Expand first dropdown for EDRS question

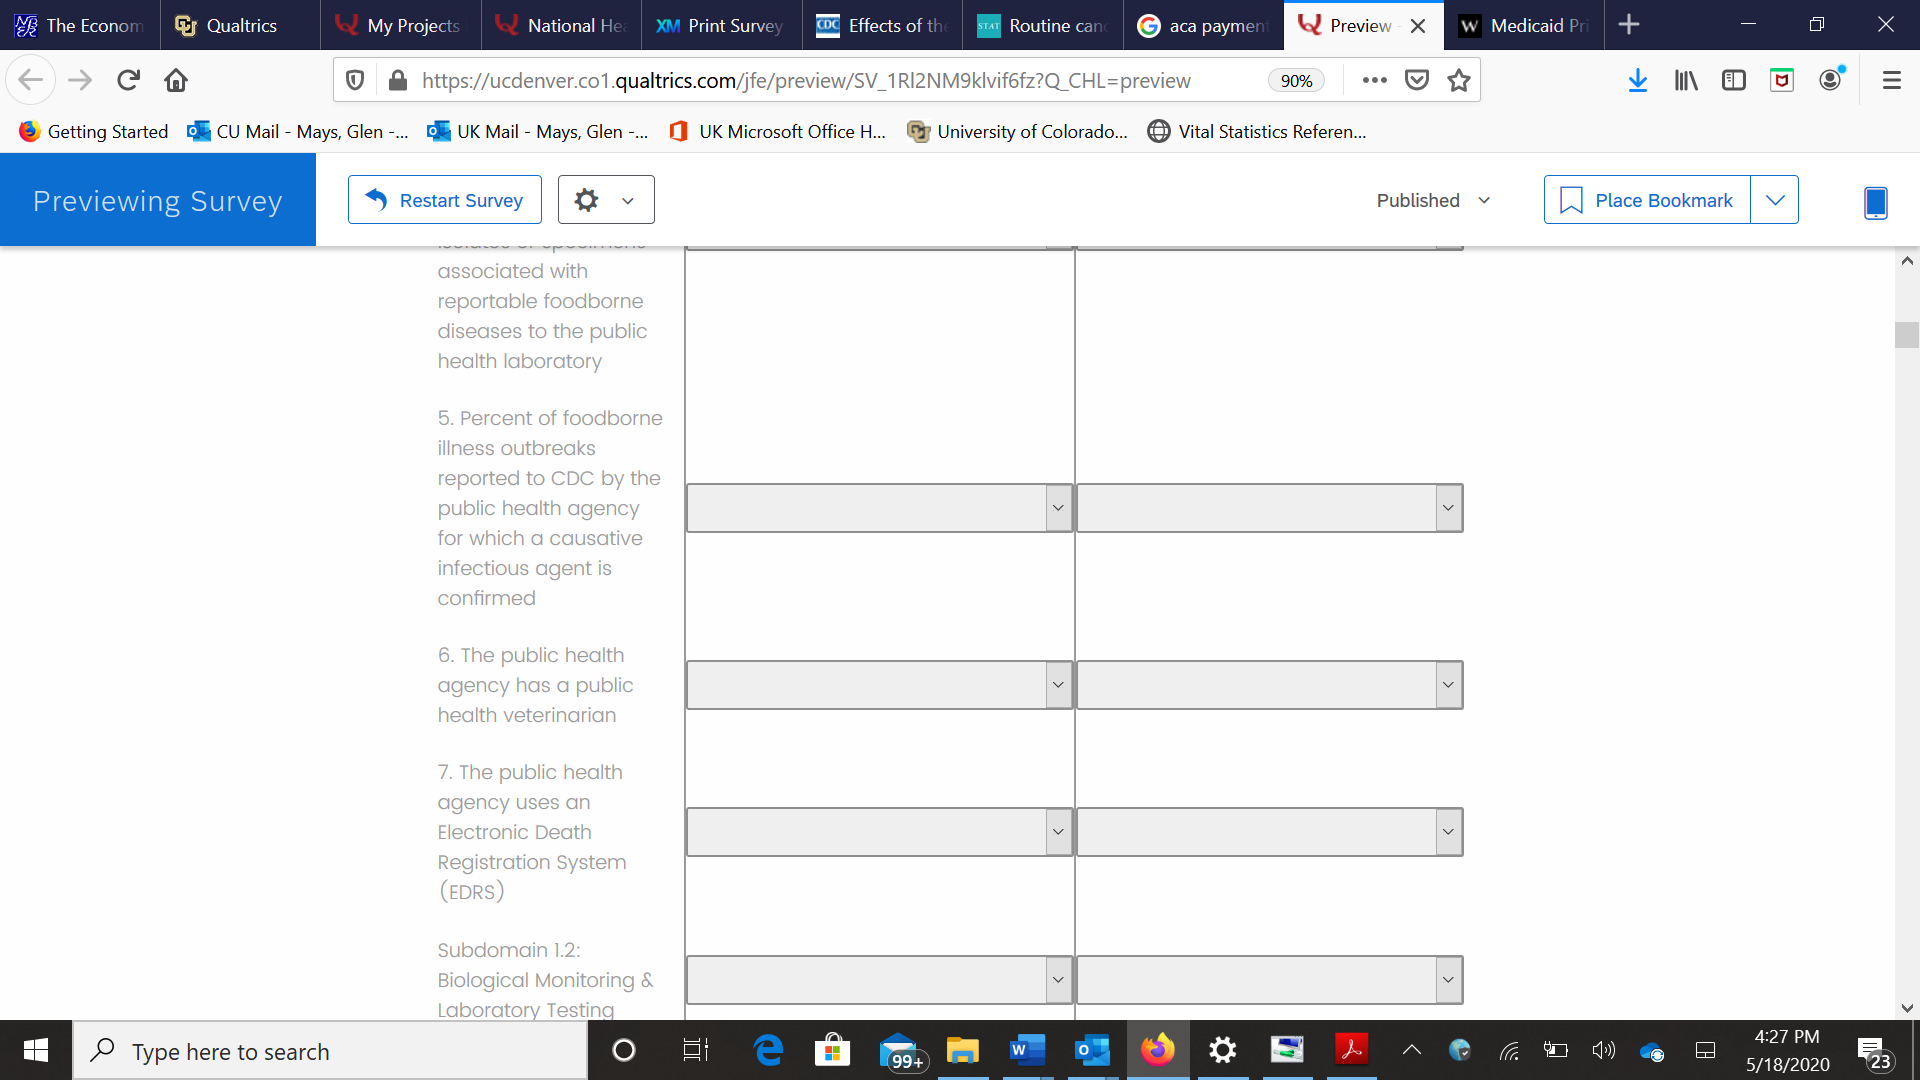point(878,832)
